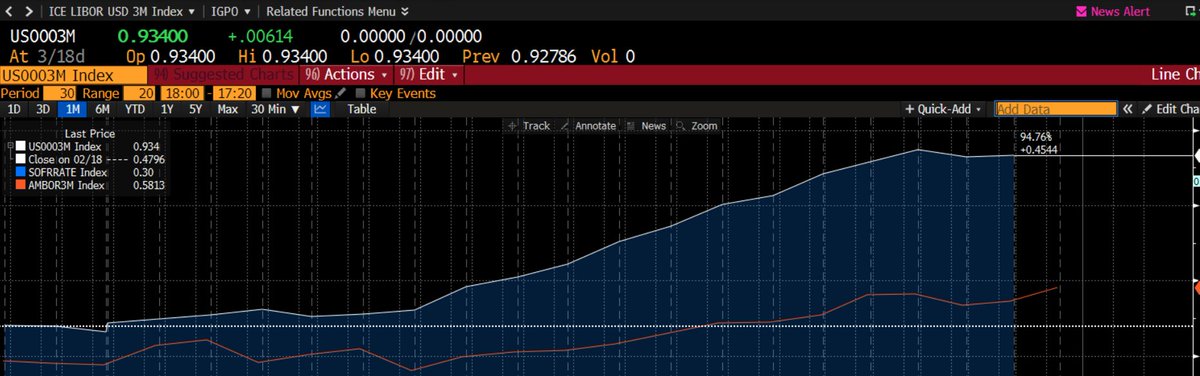The height and width of the screenshot is (376, 1200).
Task: Click the Add Data input field
Action: tap(1055, 109)
